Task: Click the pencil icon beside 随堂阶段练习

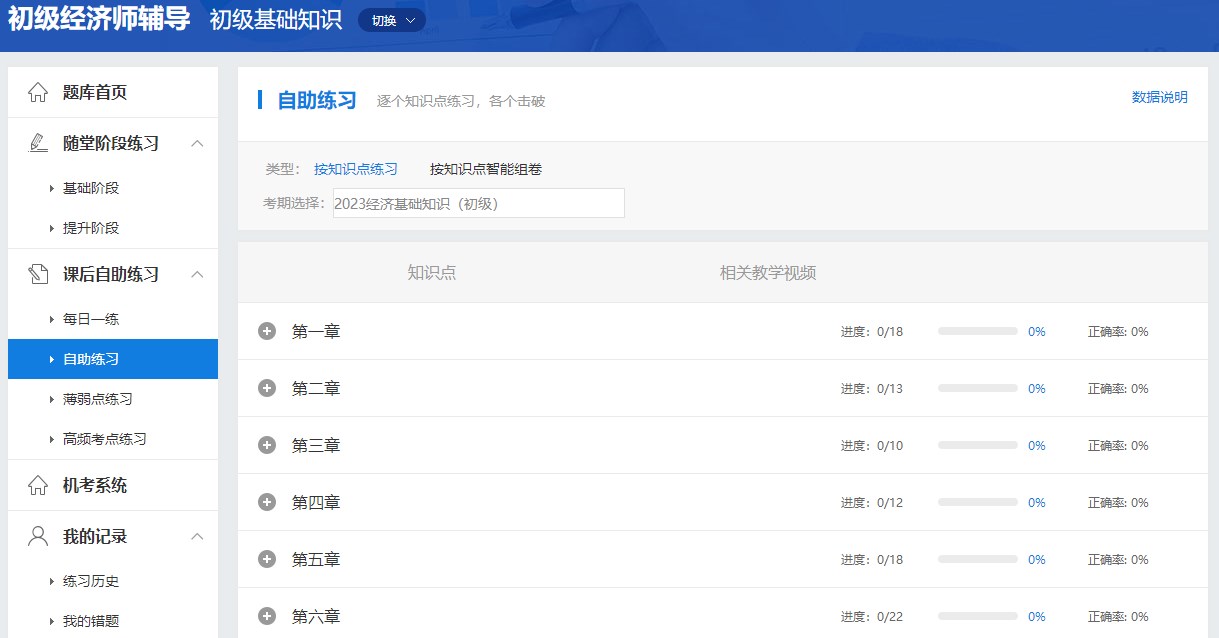Action: pyautogui.click(x=38, y=143)
